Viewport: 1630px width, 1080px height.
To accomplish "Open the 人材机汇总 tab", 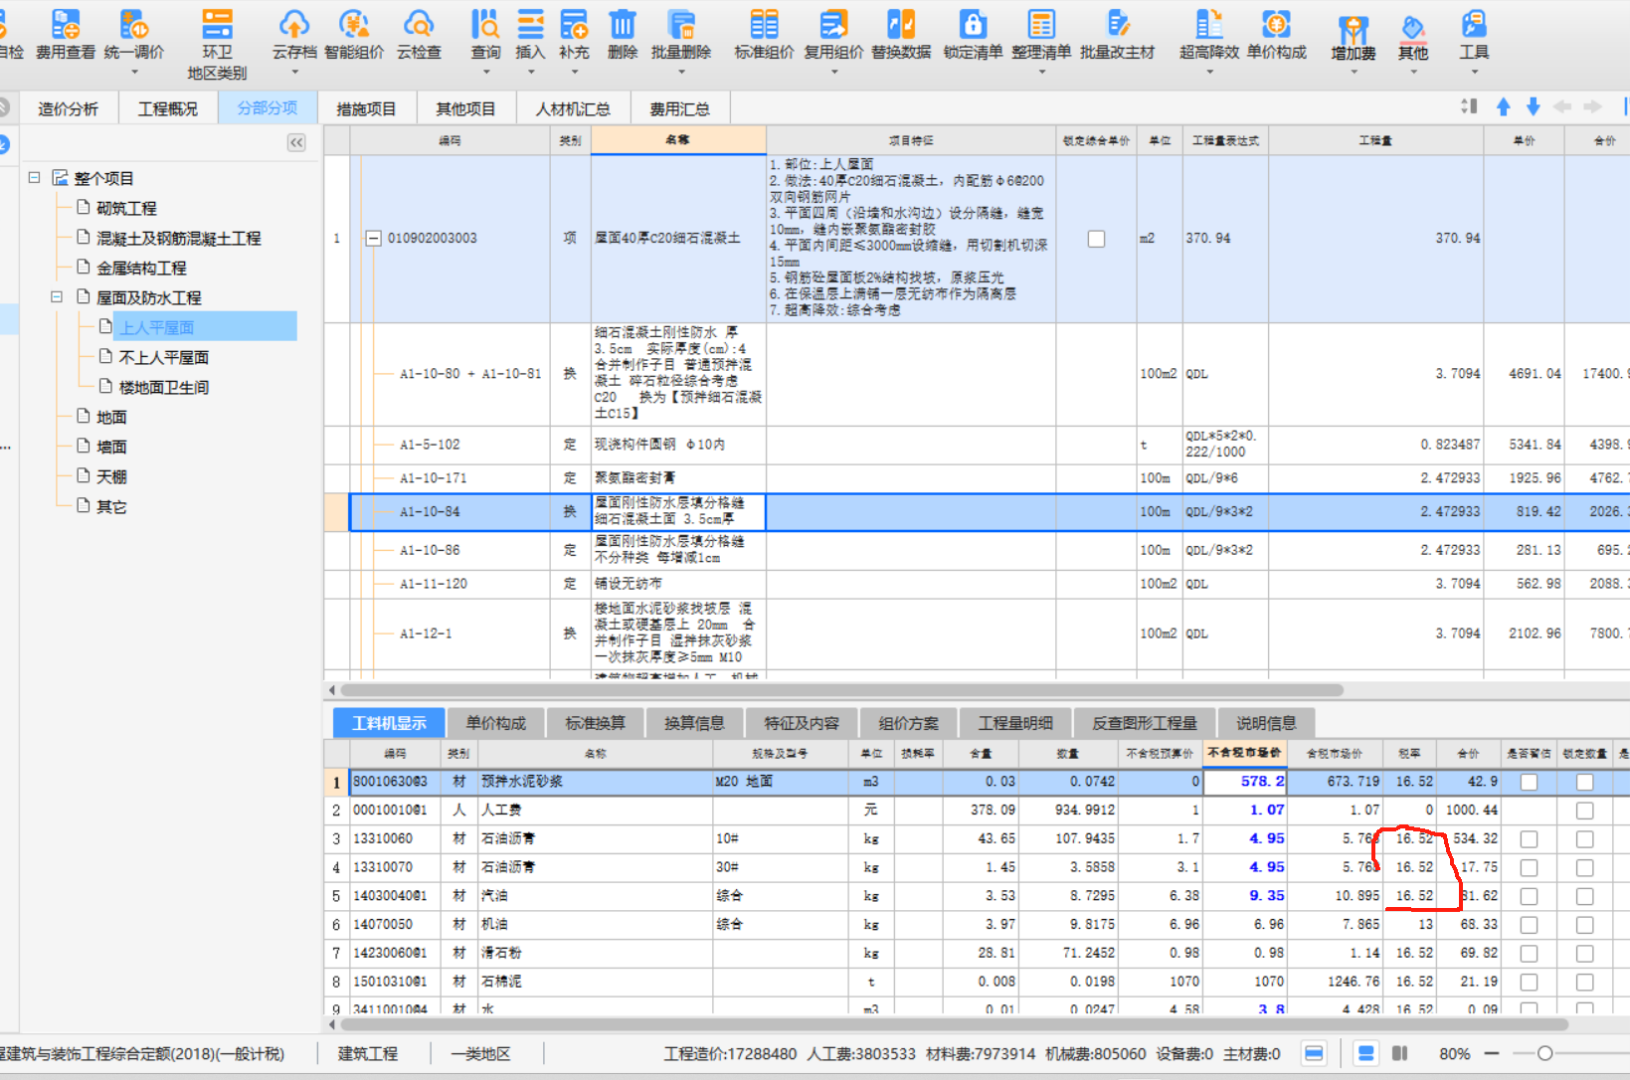I will pos(573,109).
